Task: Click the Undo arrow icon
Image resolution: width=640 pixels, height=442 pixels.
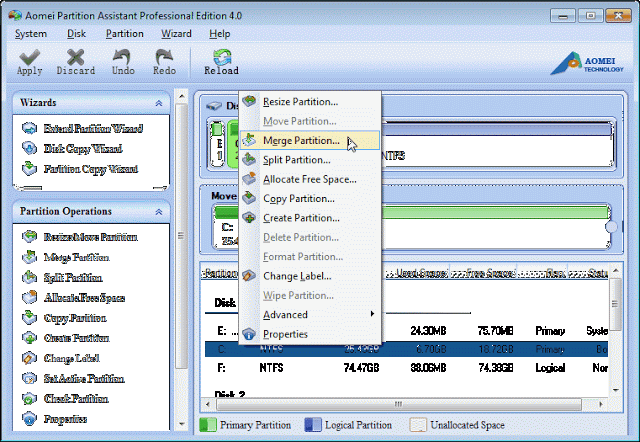Action: [x=122, y=57]
